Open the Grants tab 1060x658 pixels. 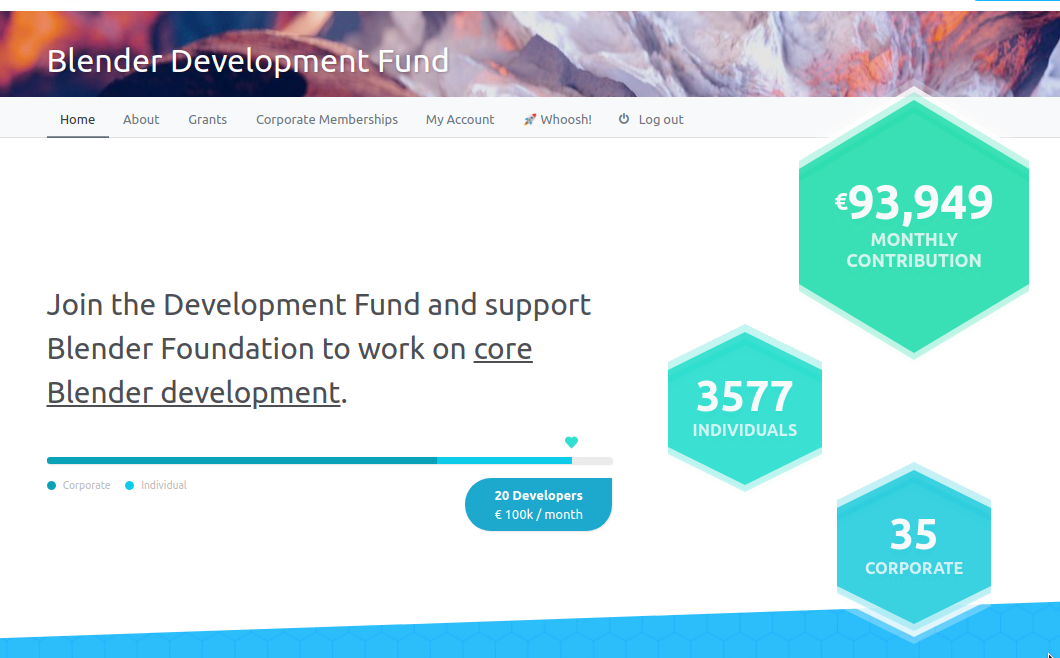click(x=207, y=119)
